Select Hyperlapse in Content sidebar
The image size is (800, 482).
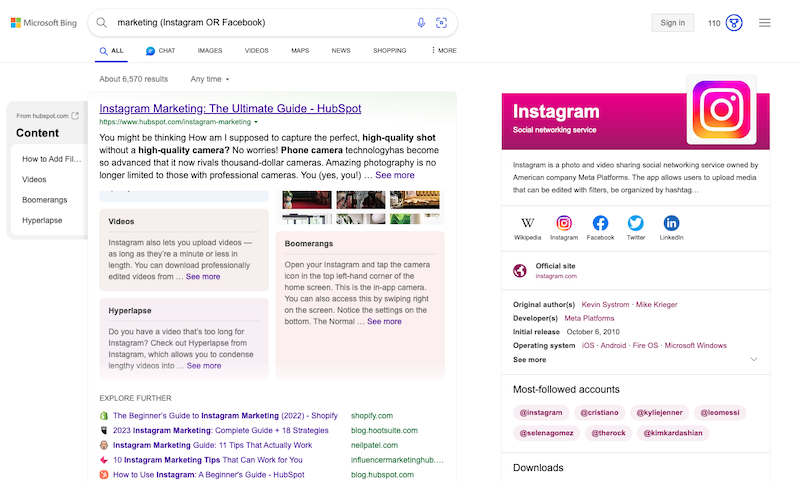[x=42, y=220]
